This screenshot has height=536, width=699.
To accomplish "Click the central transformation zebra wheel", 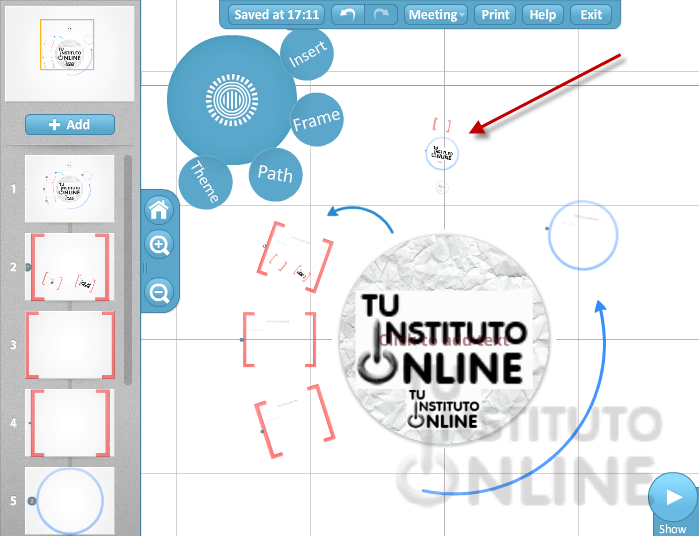I will pos(232,99).
